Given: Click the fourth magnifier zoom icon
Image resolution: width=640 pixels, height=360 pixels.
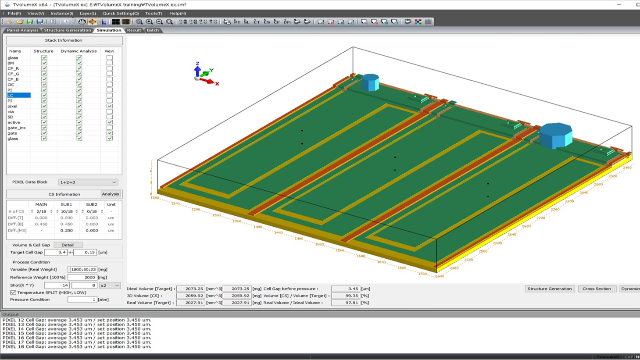Looking at the screenshot, I should point(169,22).
